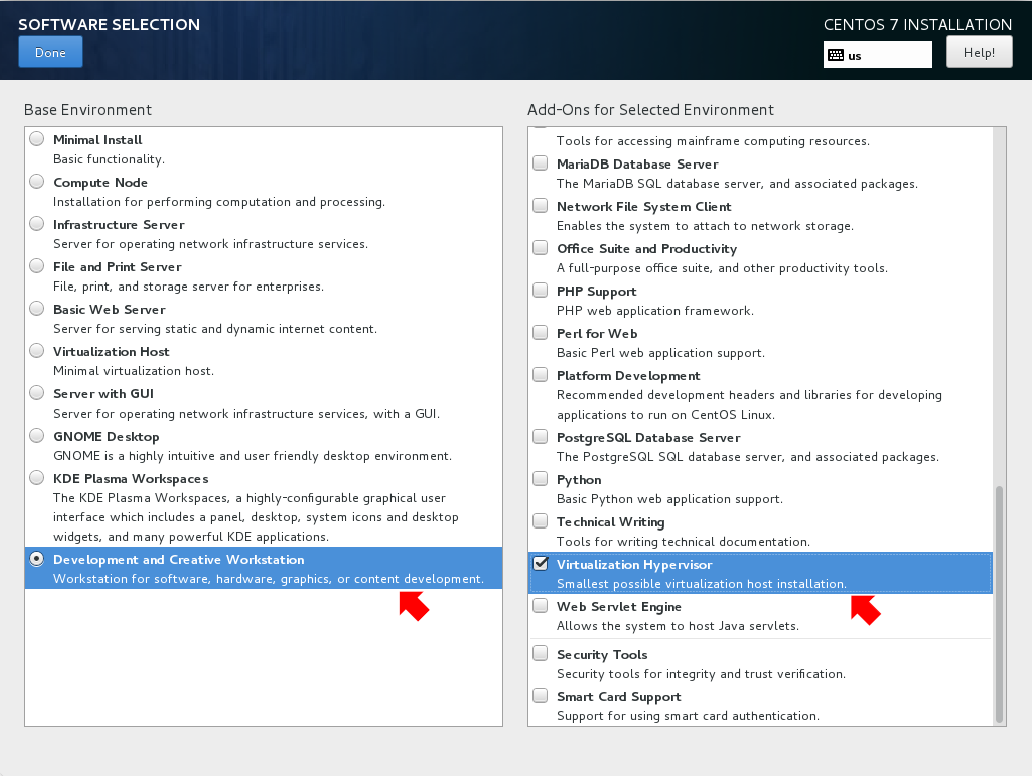The image size is (1032, 776).
Task: Check the PHP Support add-on
Action: coord(540,290)
